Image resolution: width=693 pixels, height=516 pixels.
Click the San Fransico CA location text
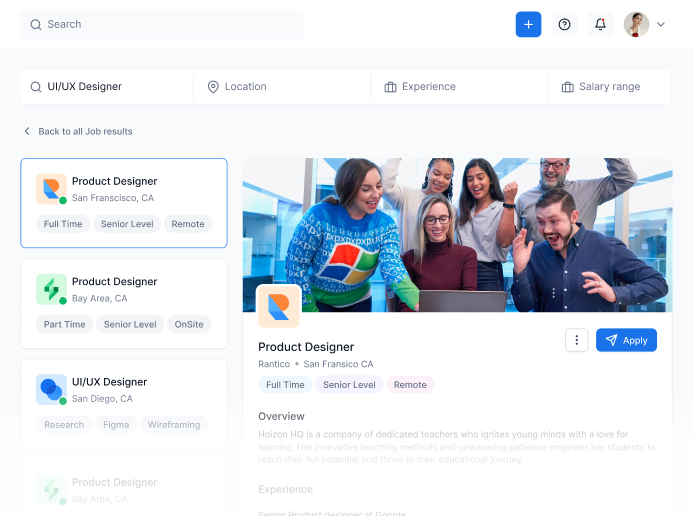[x=339, y=364]
